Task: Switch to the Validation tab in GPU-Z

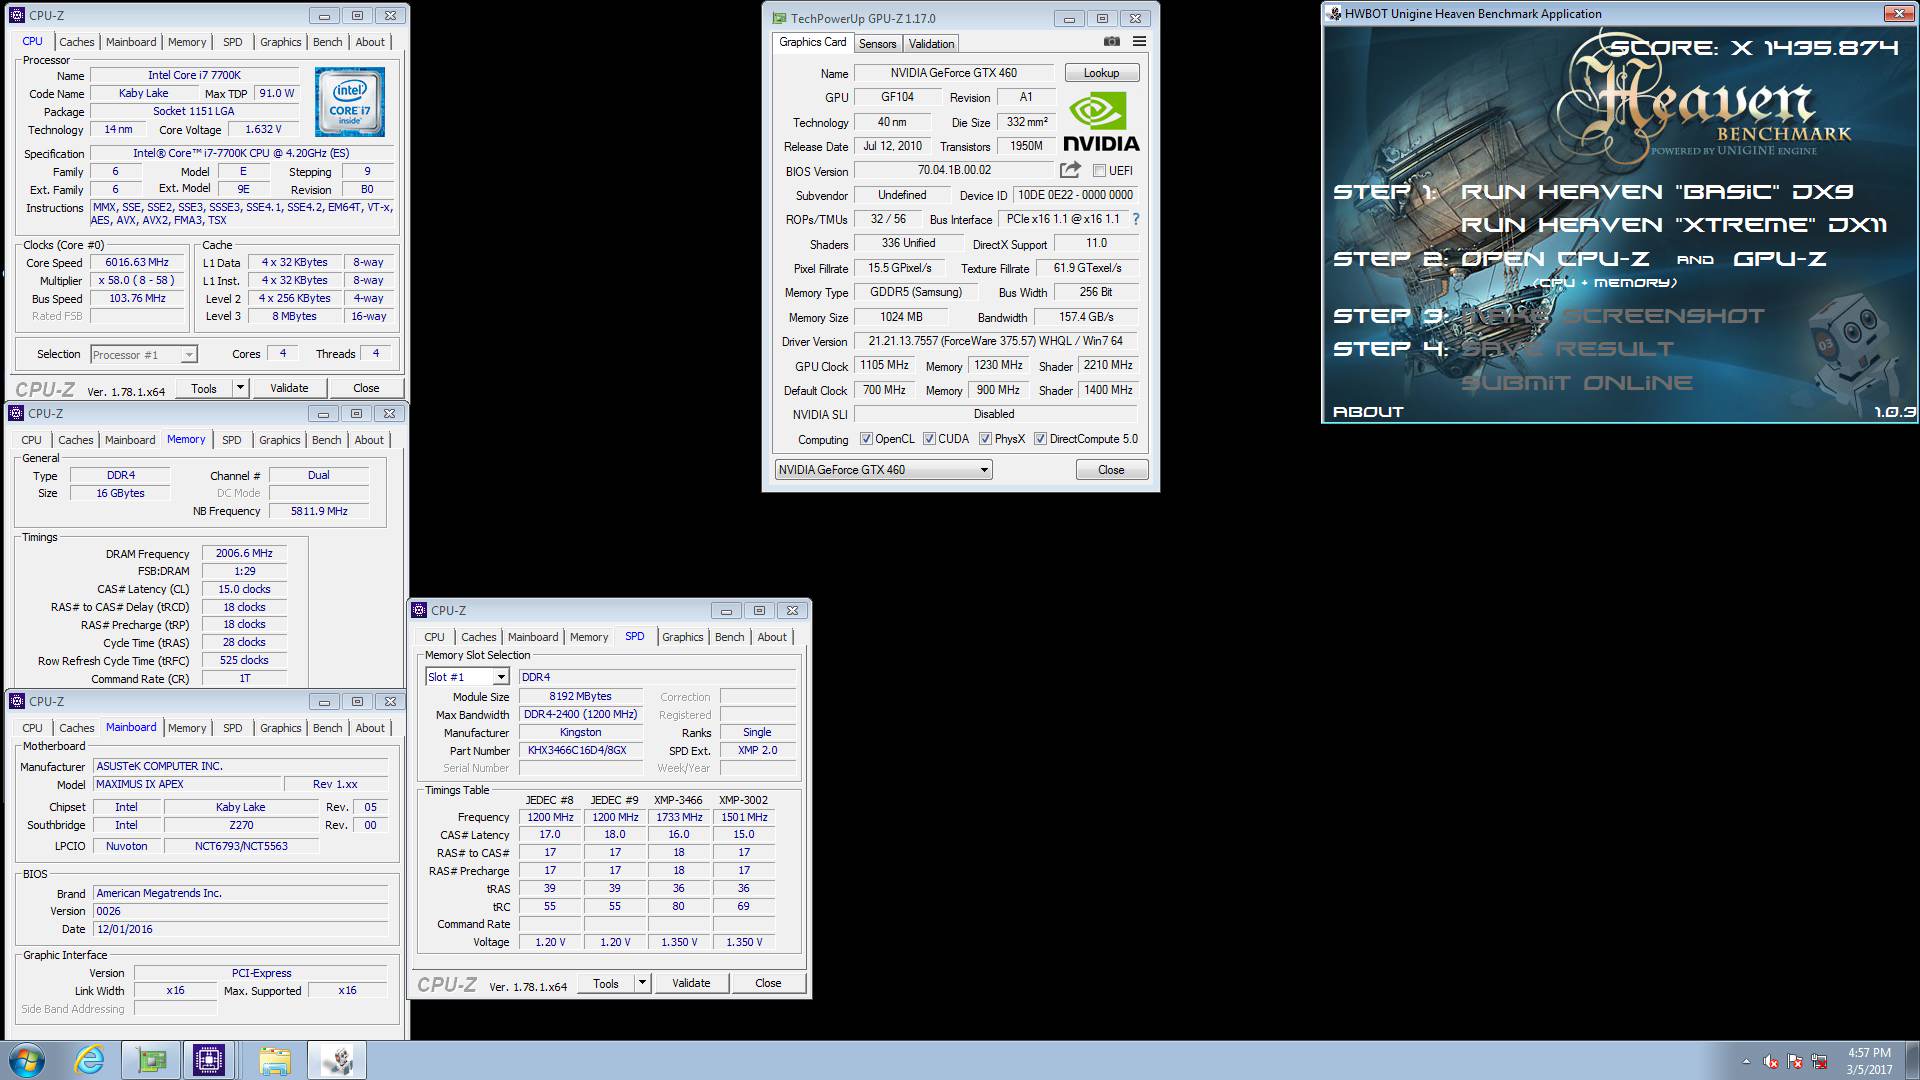Action: 931,43
